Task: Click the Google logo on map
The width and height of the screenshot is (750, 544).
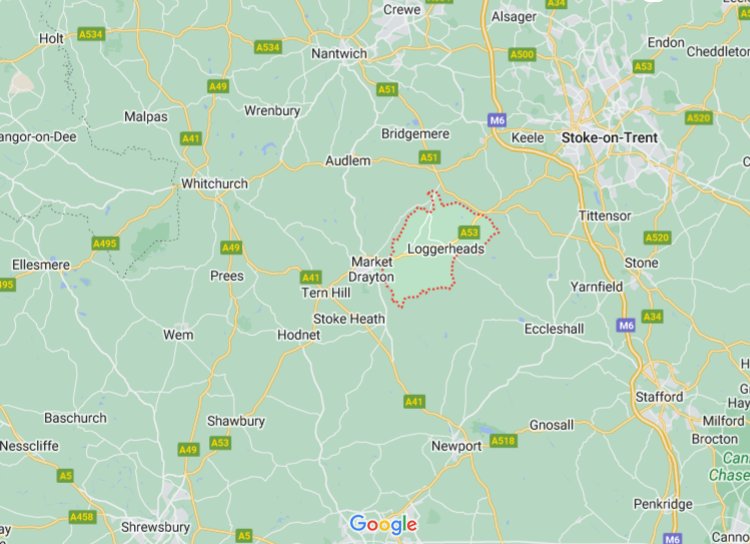Action: click(383, 524)
